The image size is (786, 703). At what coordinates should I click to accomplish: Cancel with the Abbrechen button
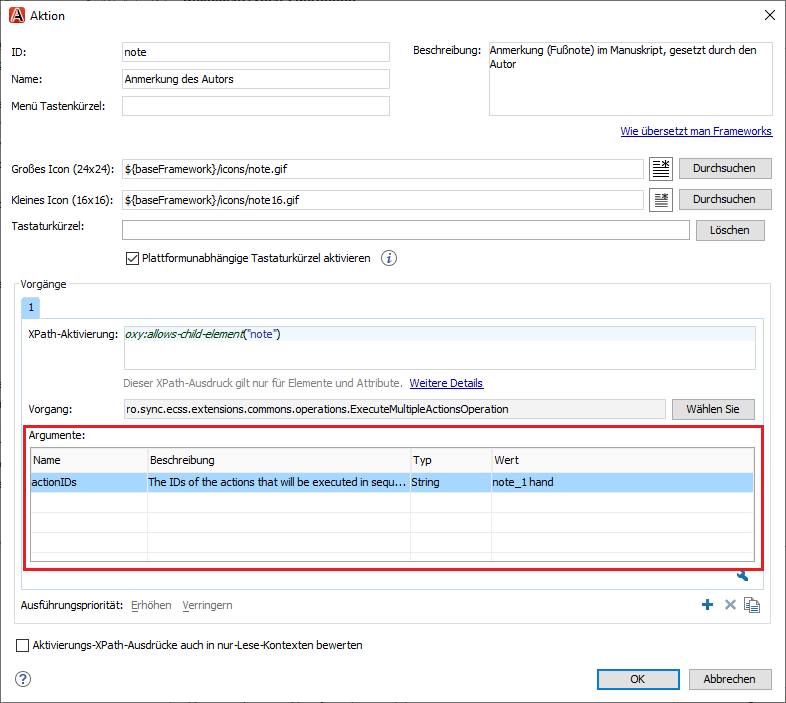pyautogui.click(x=730, y=679)
